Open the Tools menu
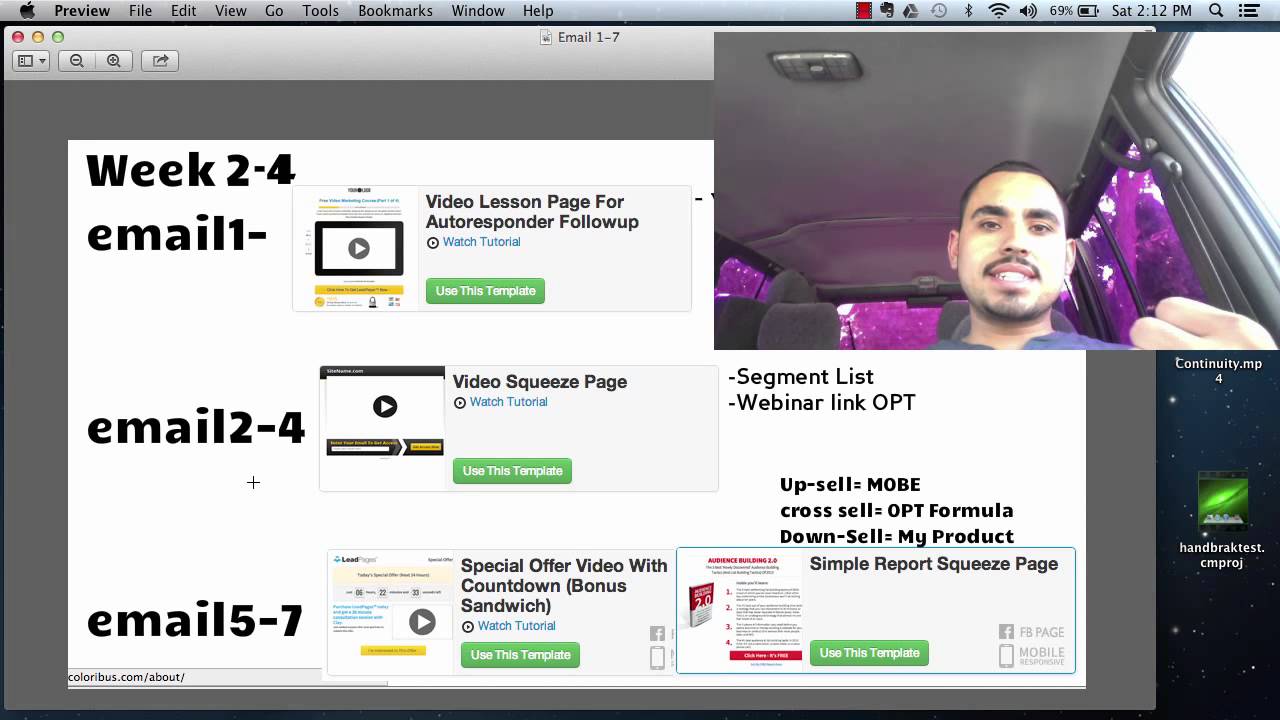Screen dimensions: 1280x720 320,11
